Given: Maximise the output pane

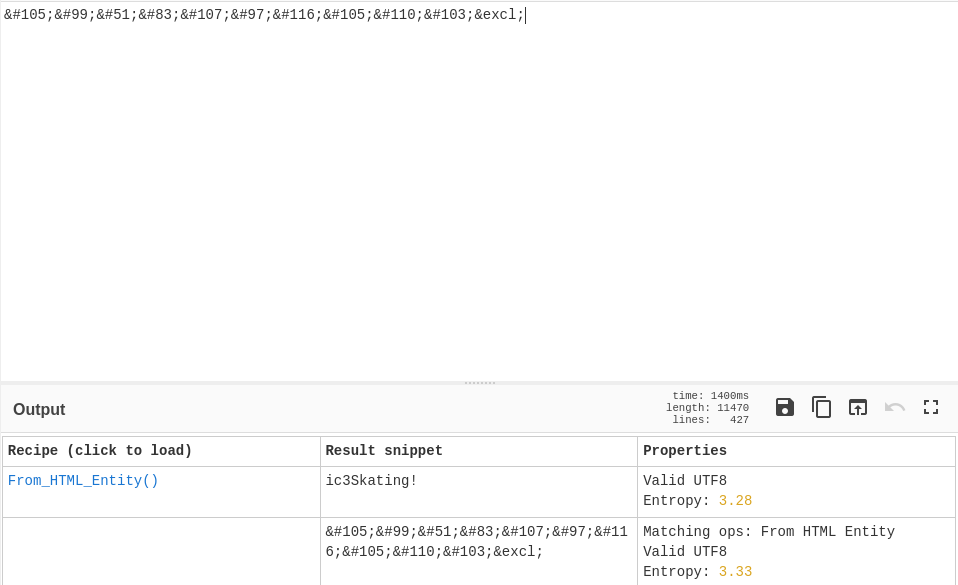Looking at the screenshot, I should point(931,407).
